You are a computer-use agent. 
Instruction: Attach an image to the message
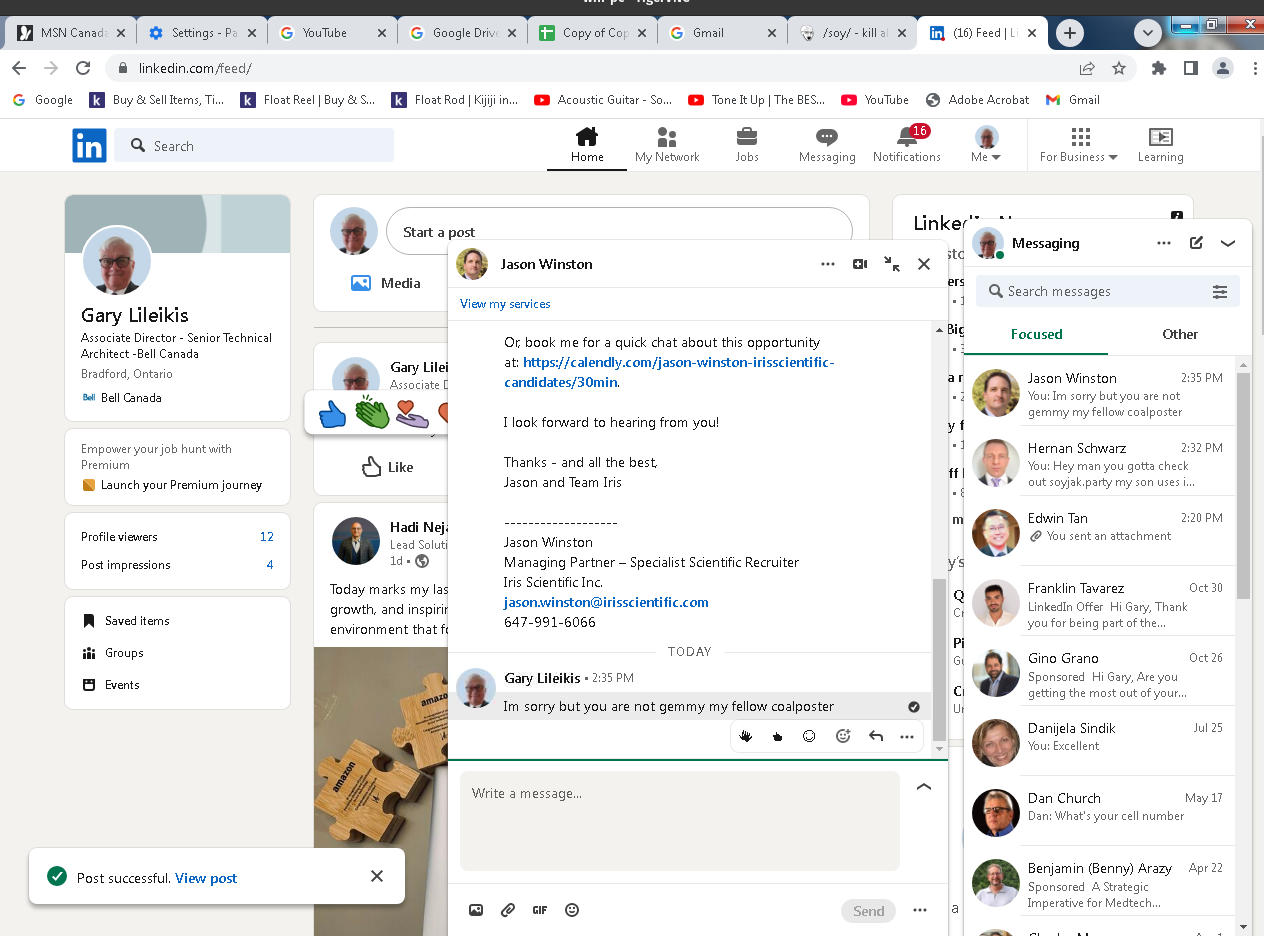(x=476, y=910)
